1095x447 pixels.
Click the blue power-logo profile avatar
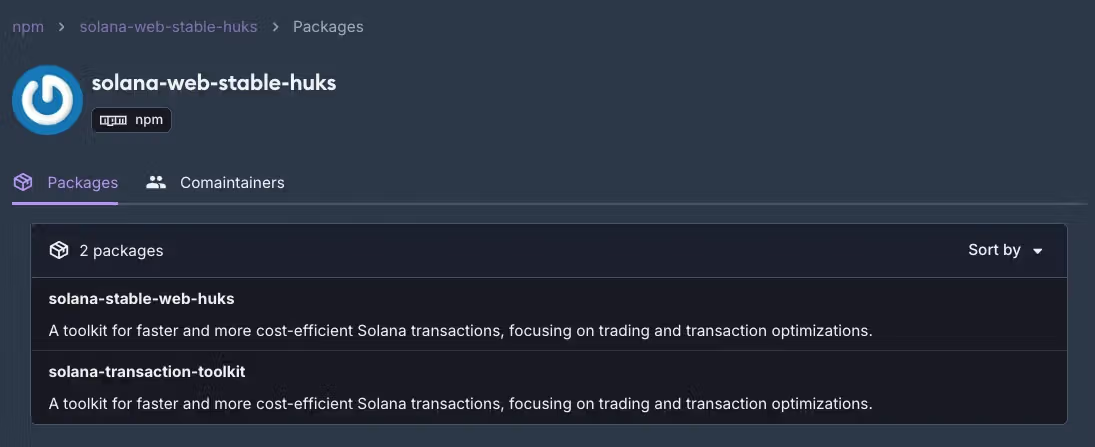pyautogui.click(x=47, y=100)
